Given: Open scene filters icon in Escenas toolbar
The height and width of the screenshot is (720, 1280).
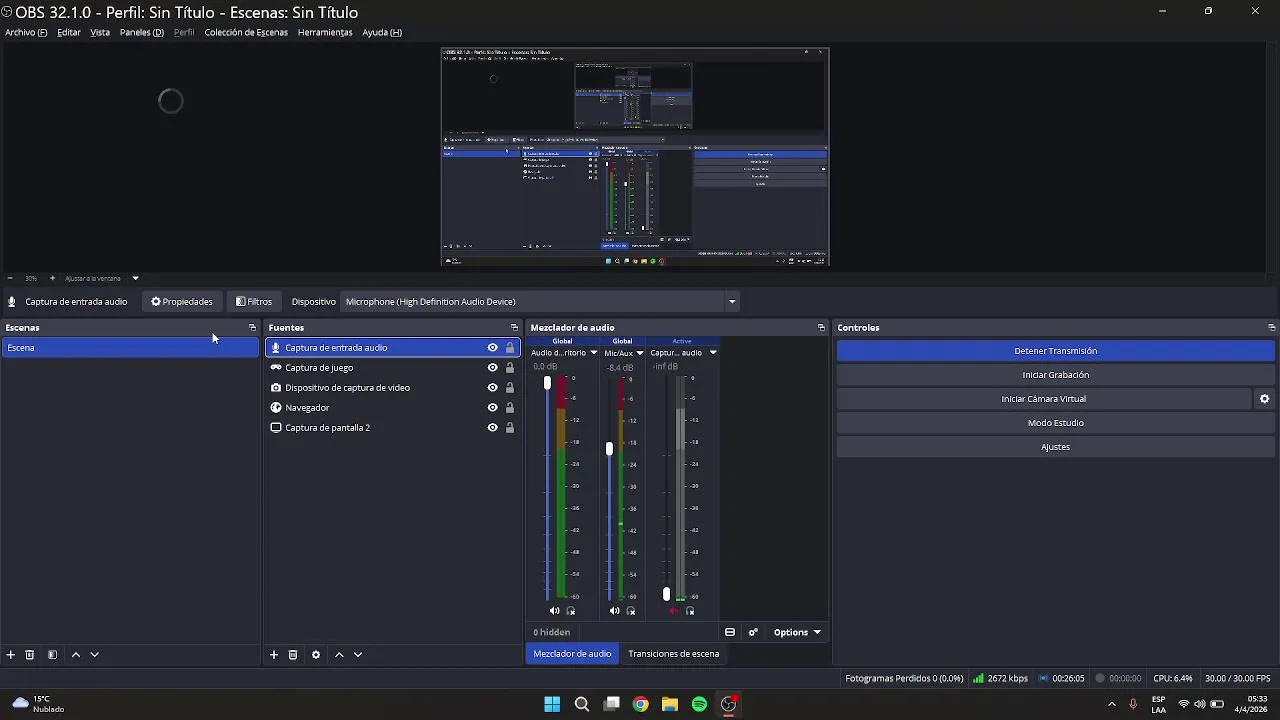Looking at the screenshot, I should click(52, 655).
